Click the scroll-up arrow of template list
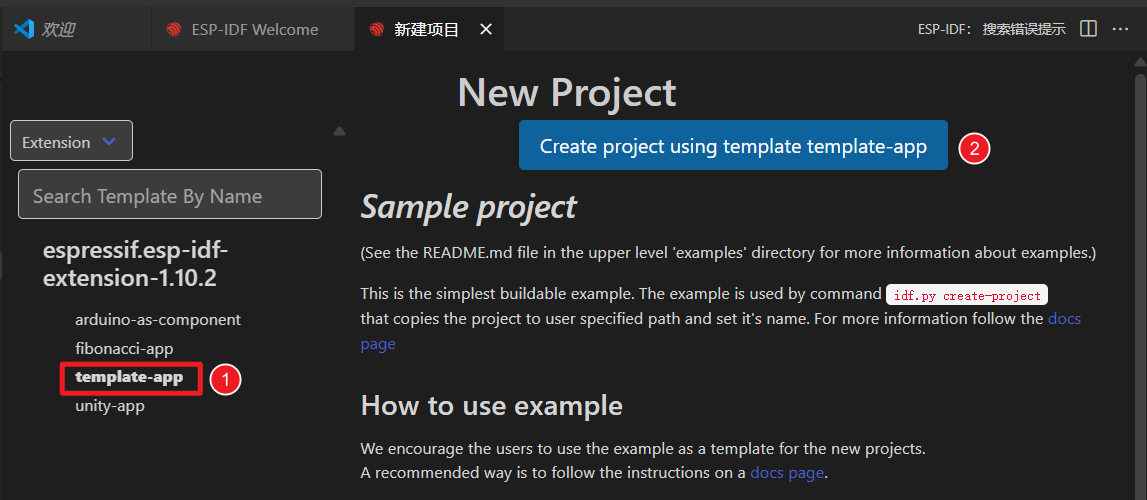This screenshot has width=1147, height=500. coord(339,131)
